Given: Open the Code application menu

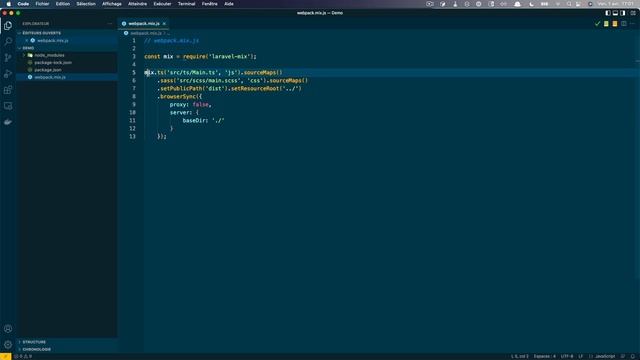Looking at the screenshot, I should 23,4.
